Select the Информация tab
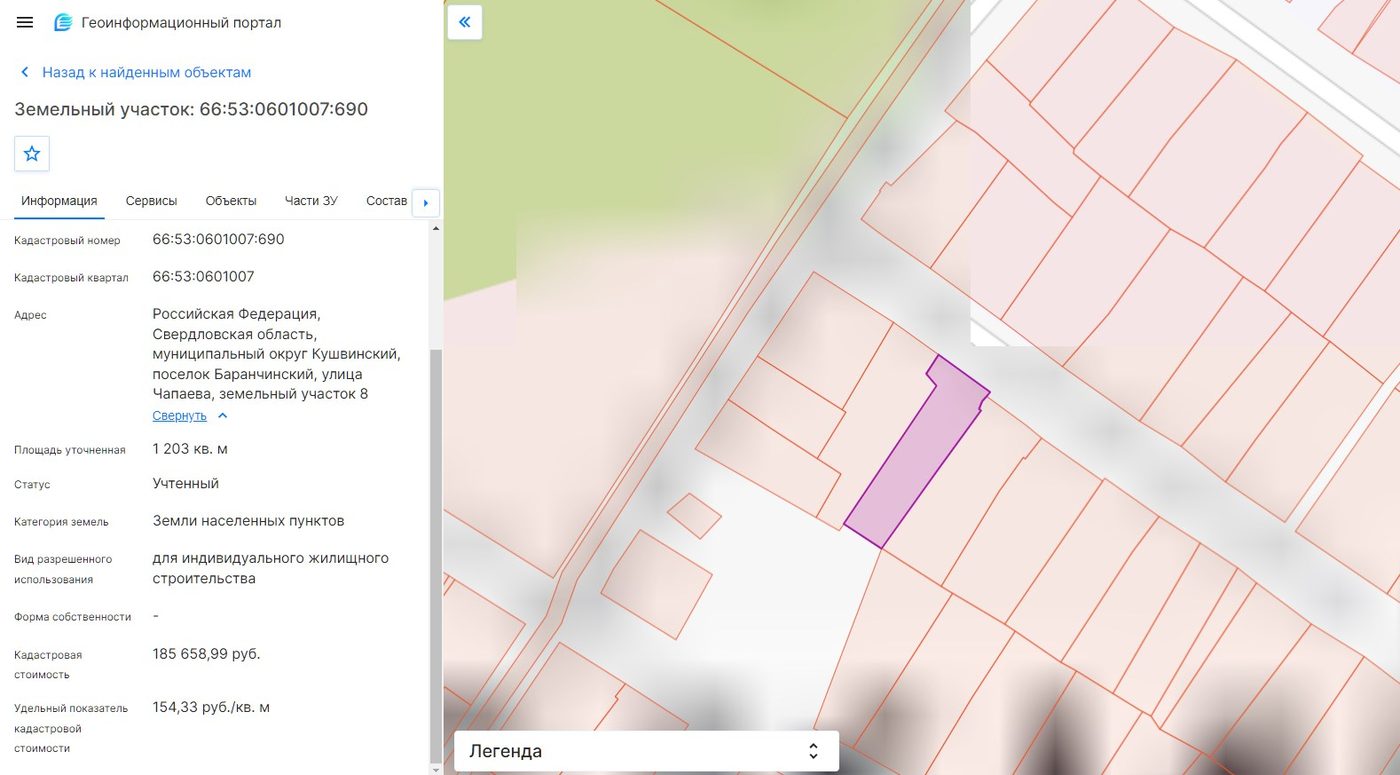 tap(59, 201)
